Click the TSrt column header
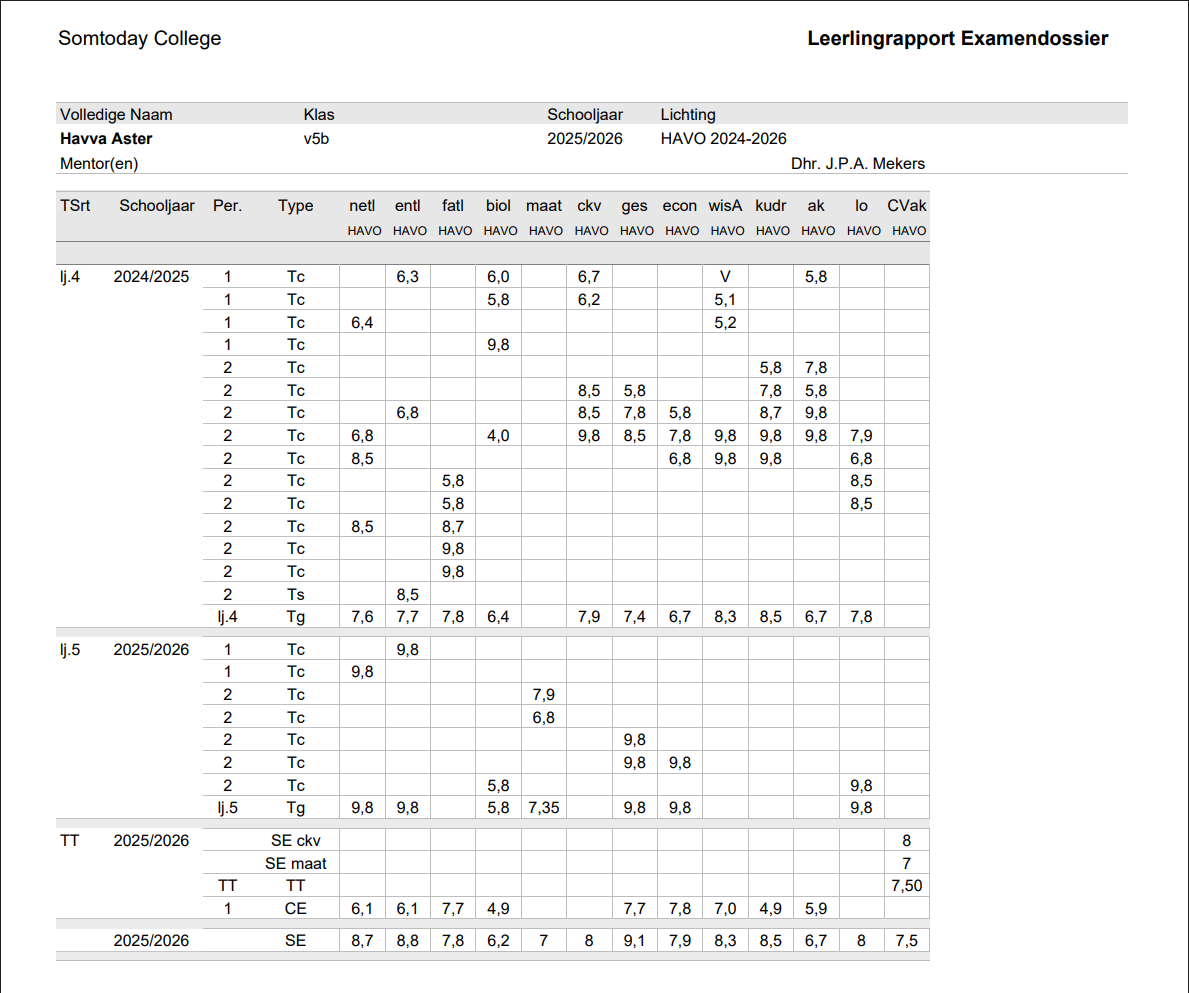This screenshot has width=1189, height=993. pyautogui.click(x=75, y=206)
